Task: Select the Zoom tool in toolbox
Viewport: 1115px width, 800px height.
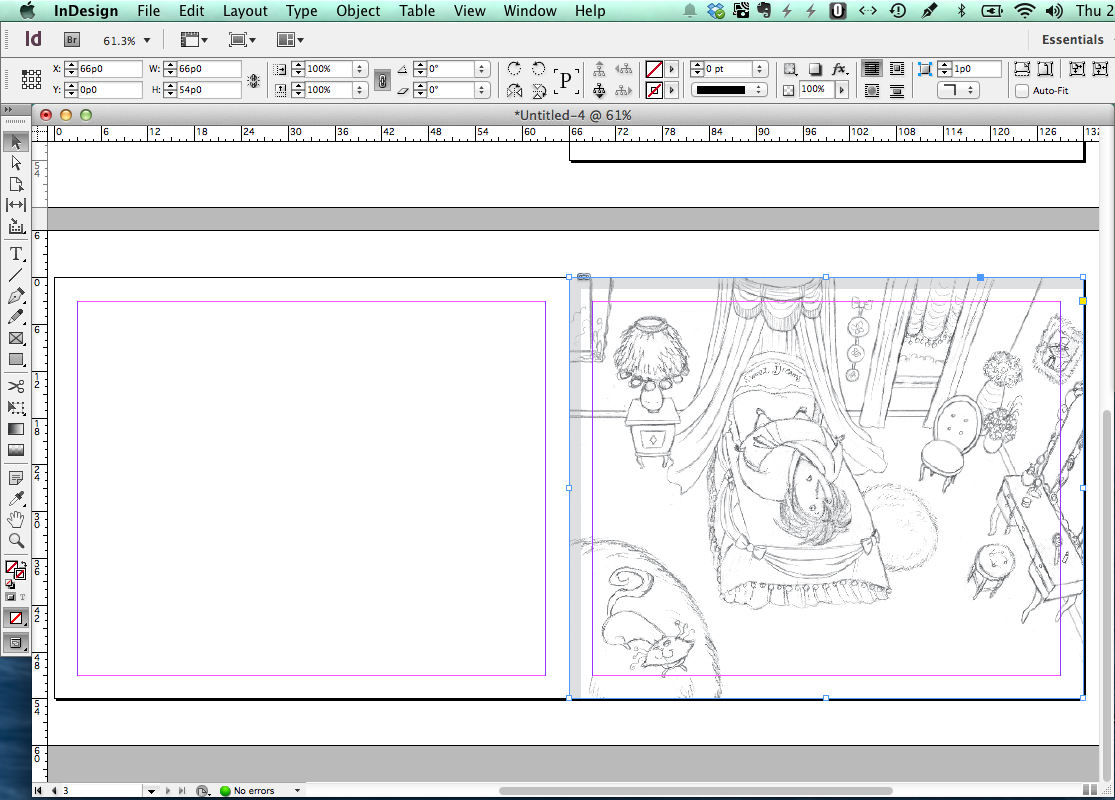Action: click(x=16, y=541)
